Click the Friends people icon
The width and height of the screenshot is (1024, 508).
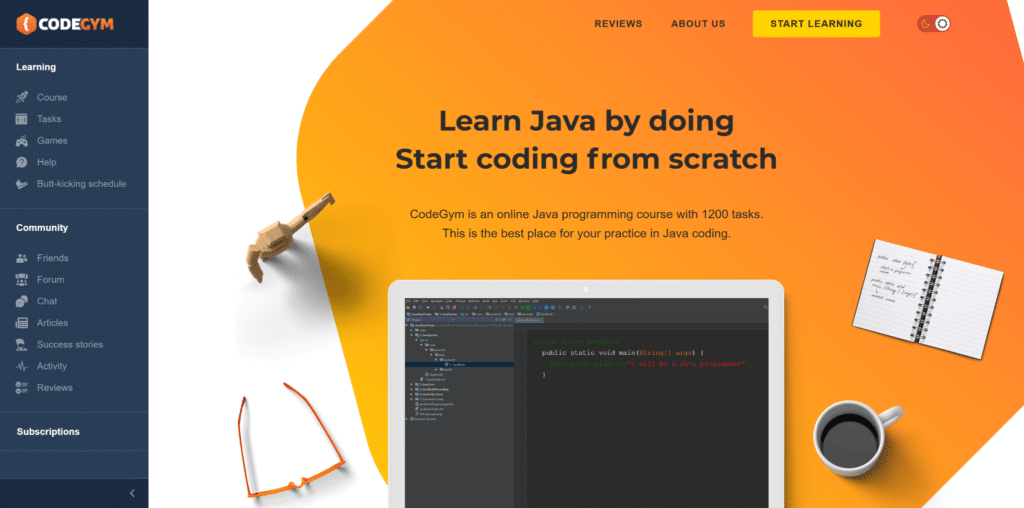(x=22, y=258)
